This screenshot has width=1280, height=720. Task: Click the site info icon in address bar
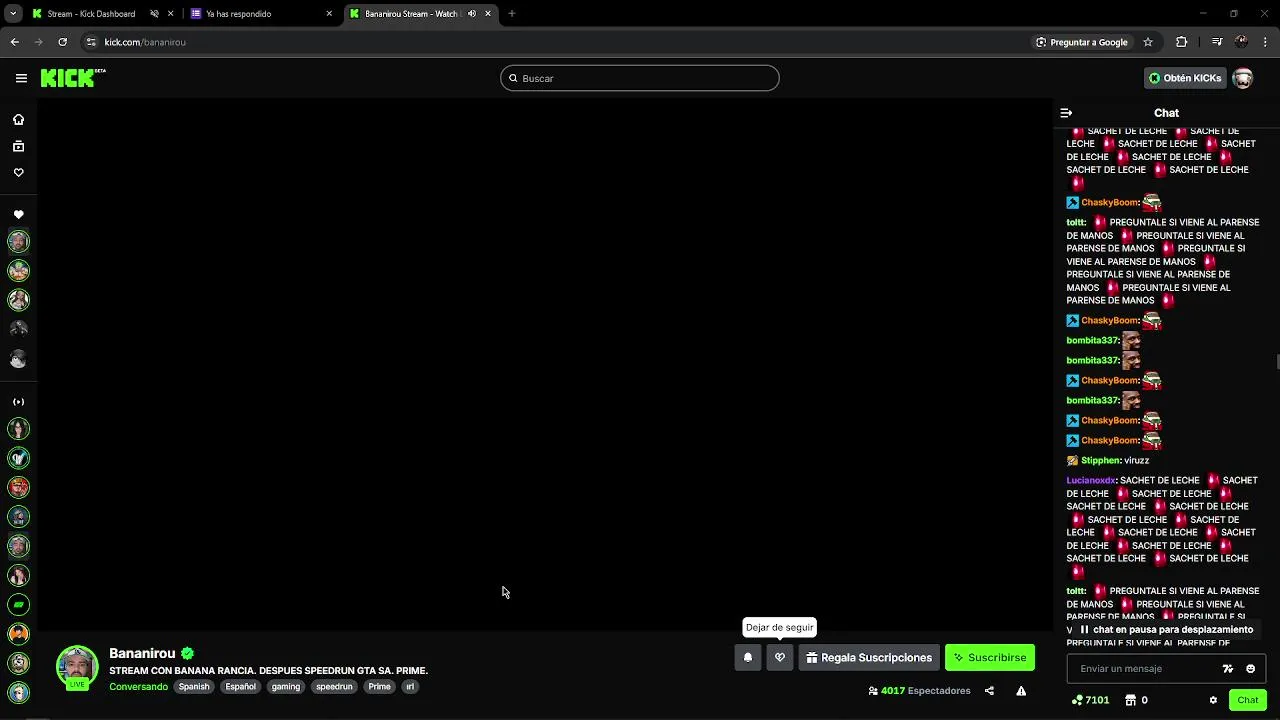point(91,42)
